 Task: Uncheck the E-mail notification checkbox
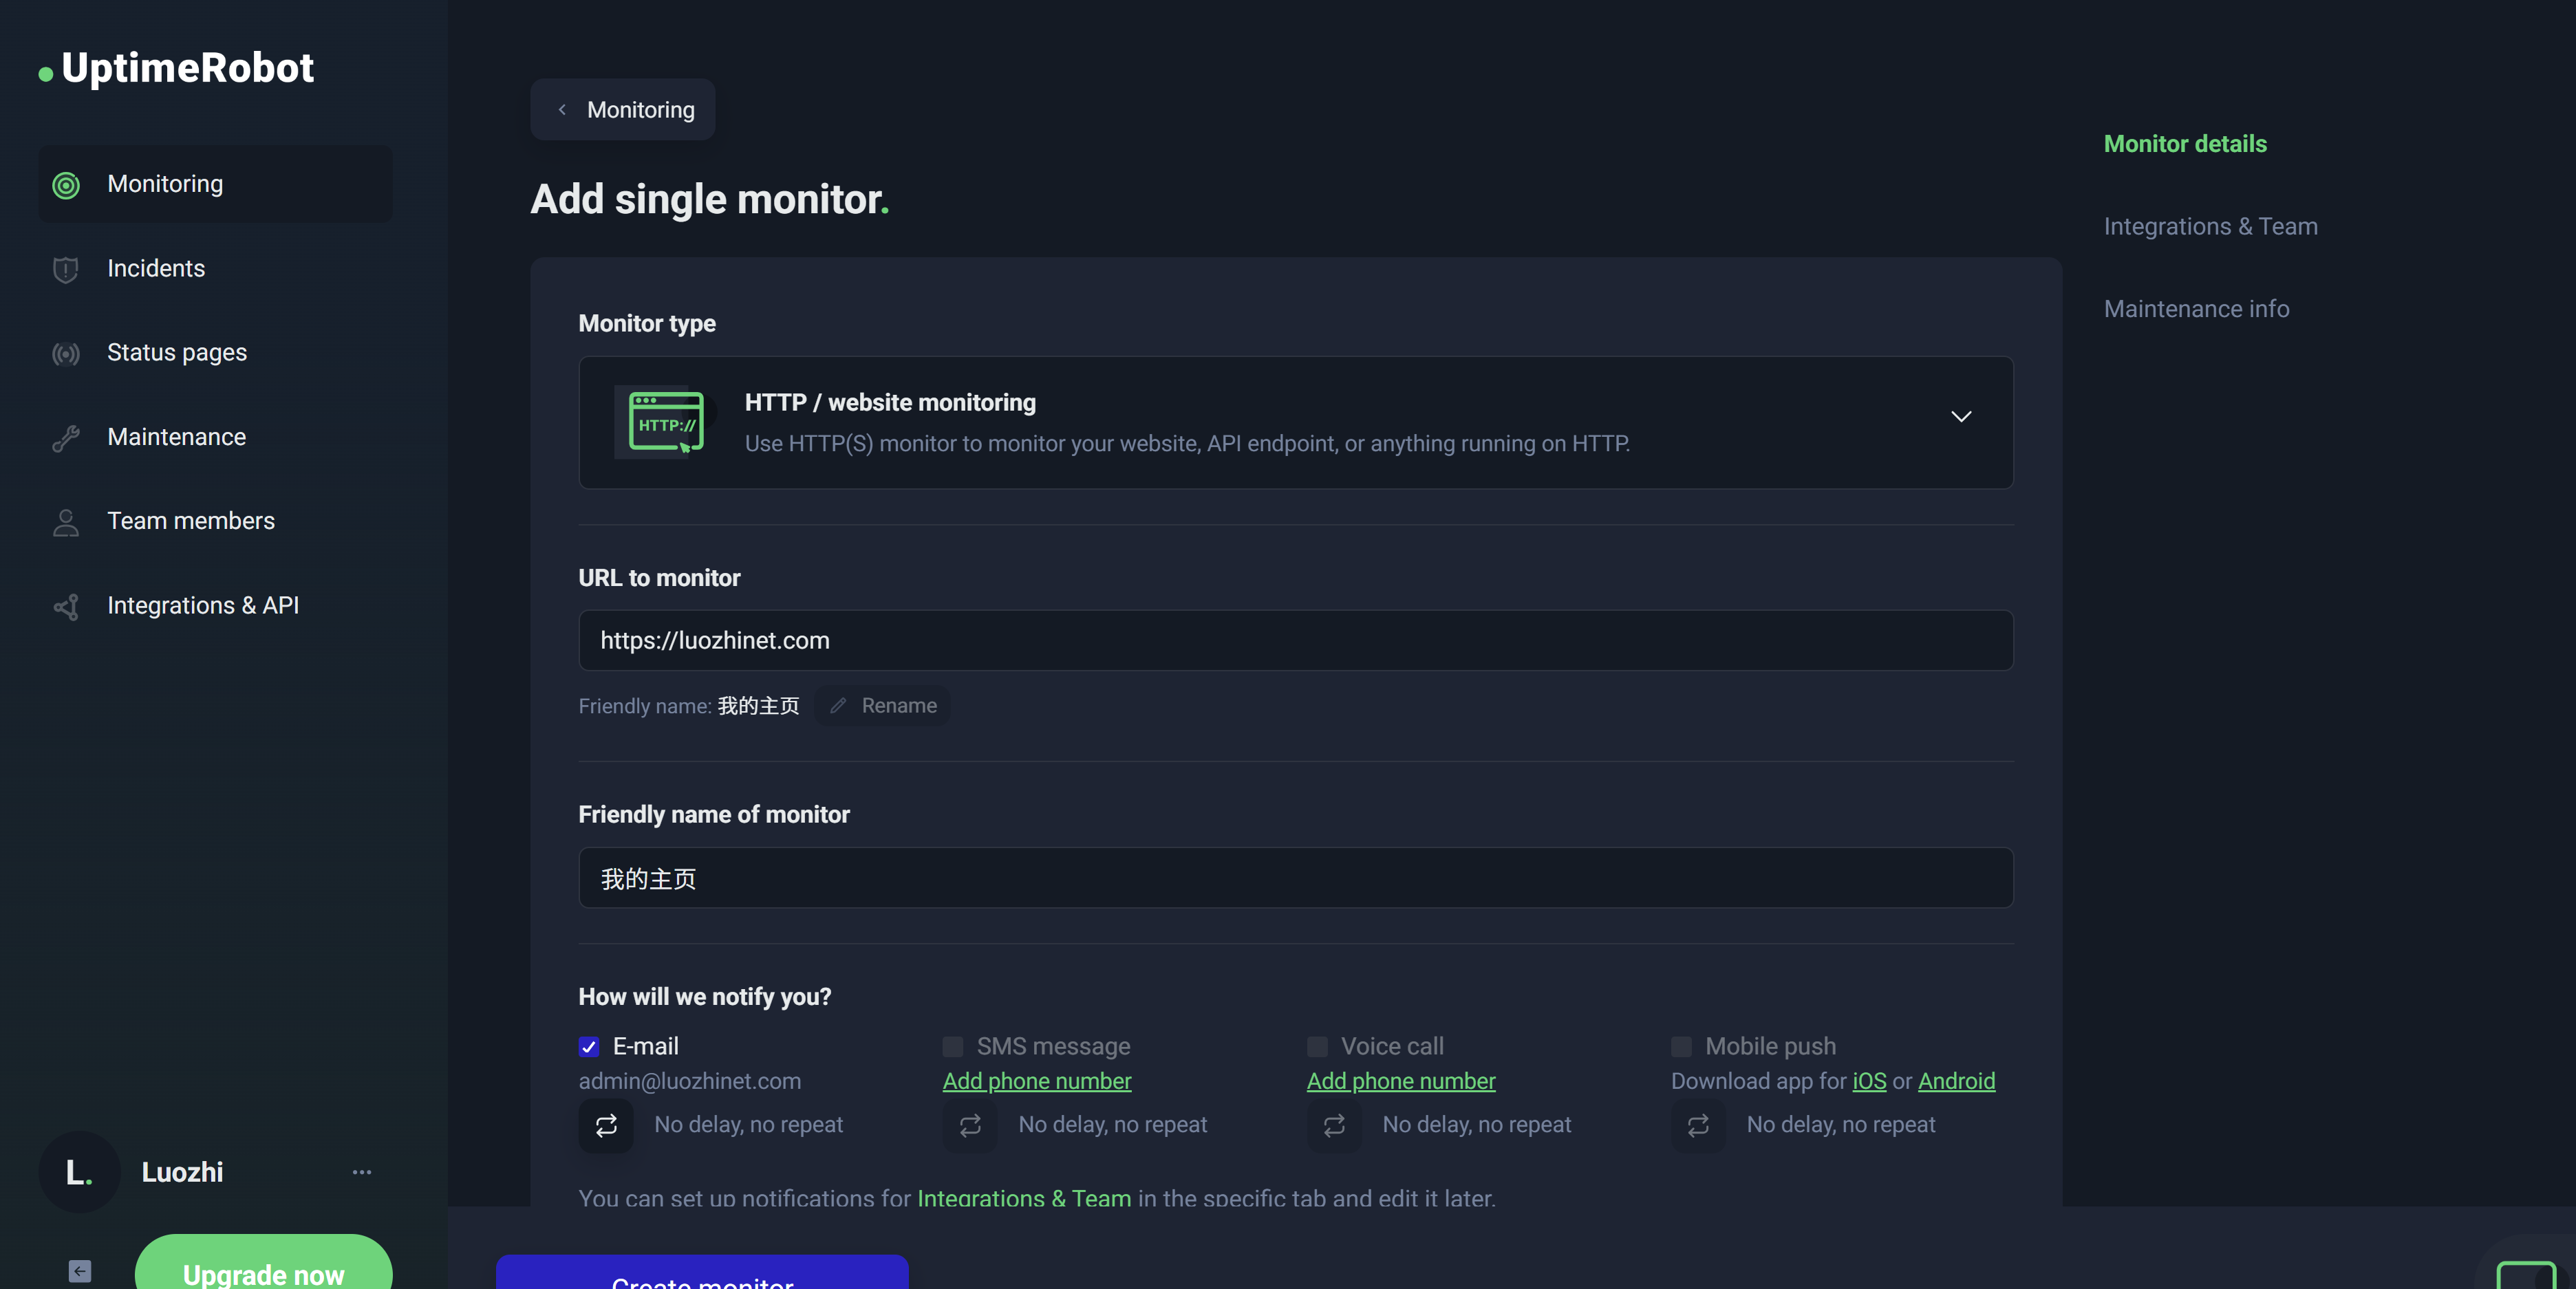(589, 1047)
